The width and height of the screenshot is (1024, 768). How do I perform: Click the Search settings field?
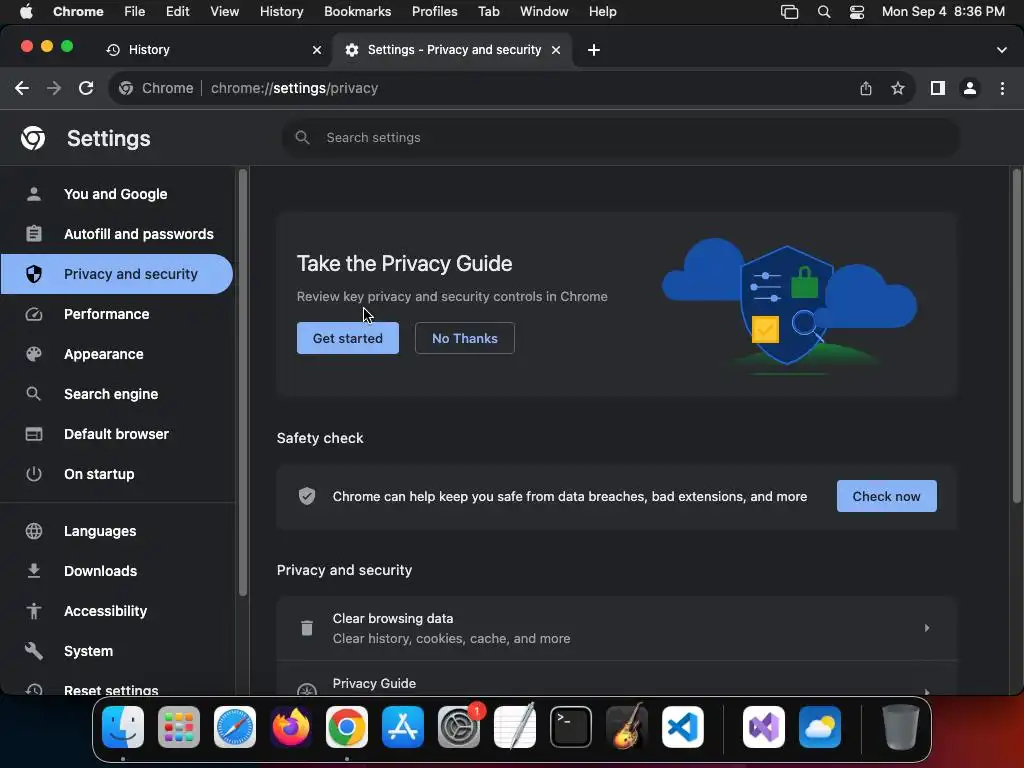pyautogui.click(x=620, y=138)
